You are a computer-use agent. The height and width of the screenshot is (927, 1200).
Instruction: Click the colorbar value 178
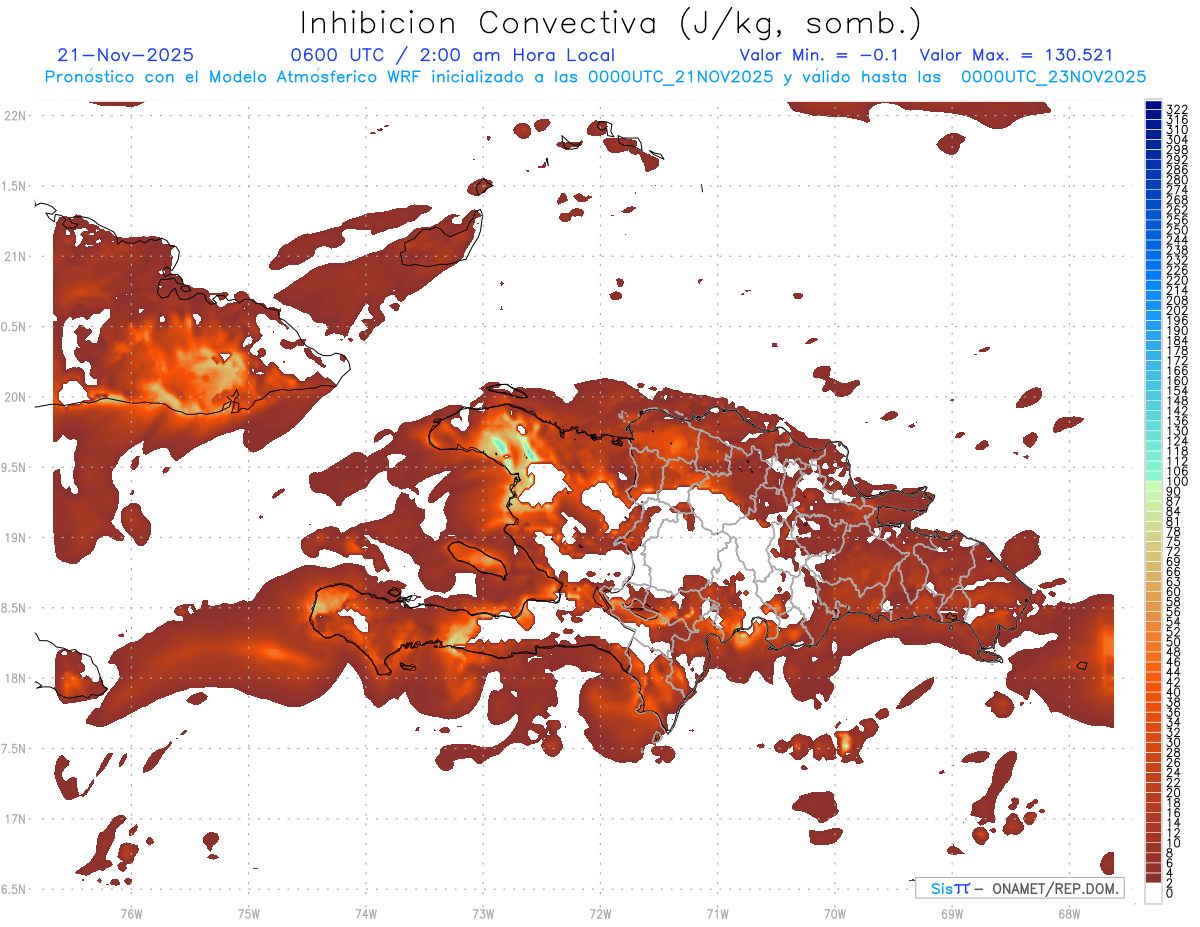pyautogui.click(x=1177, y=351)
